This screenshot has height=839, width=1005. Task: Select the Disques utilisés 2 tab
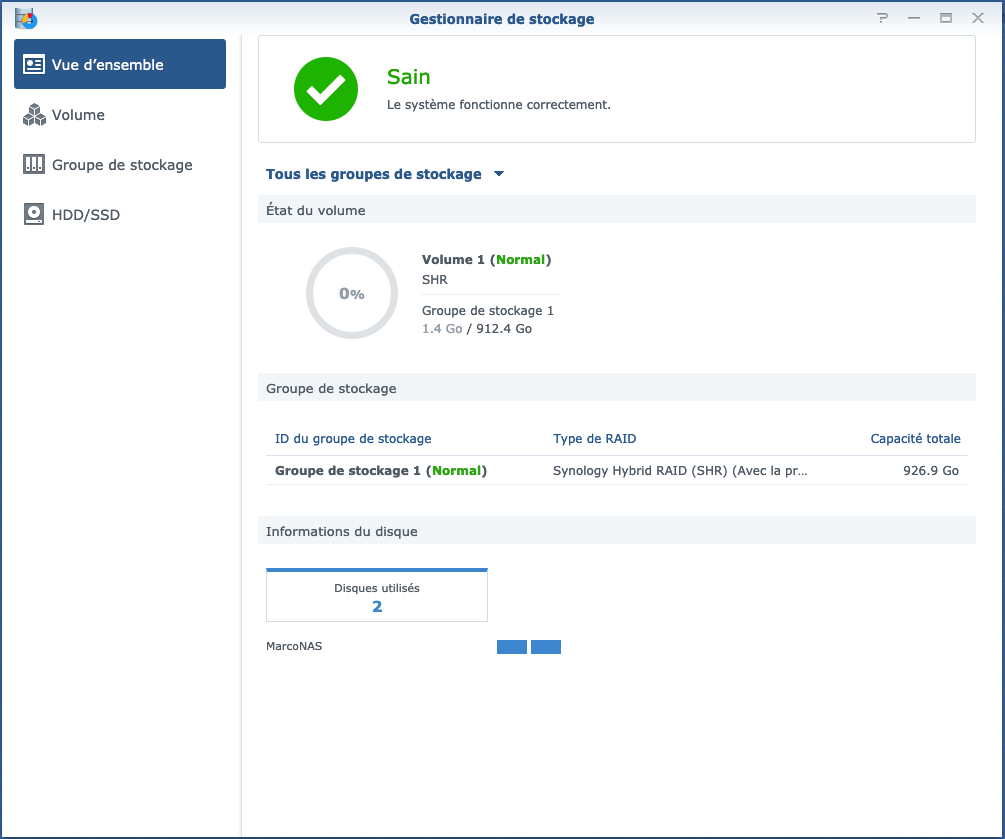click(x=377, y=595)
